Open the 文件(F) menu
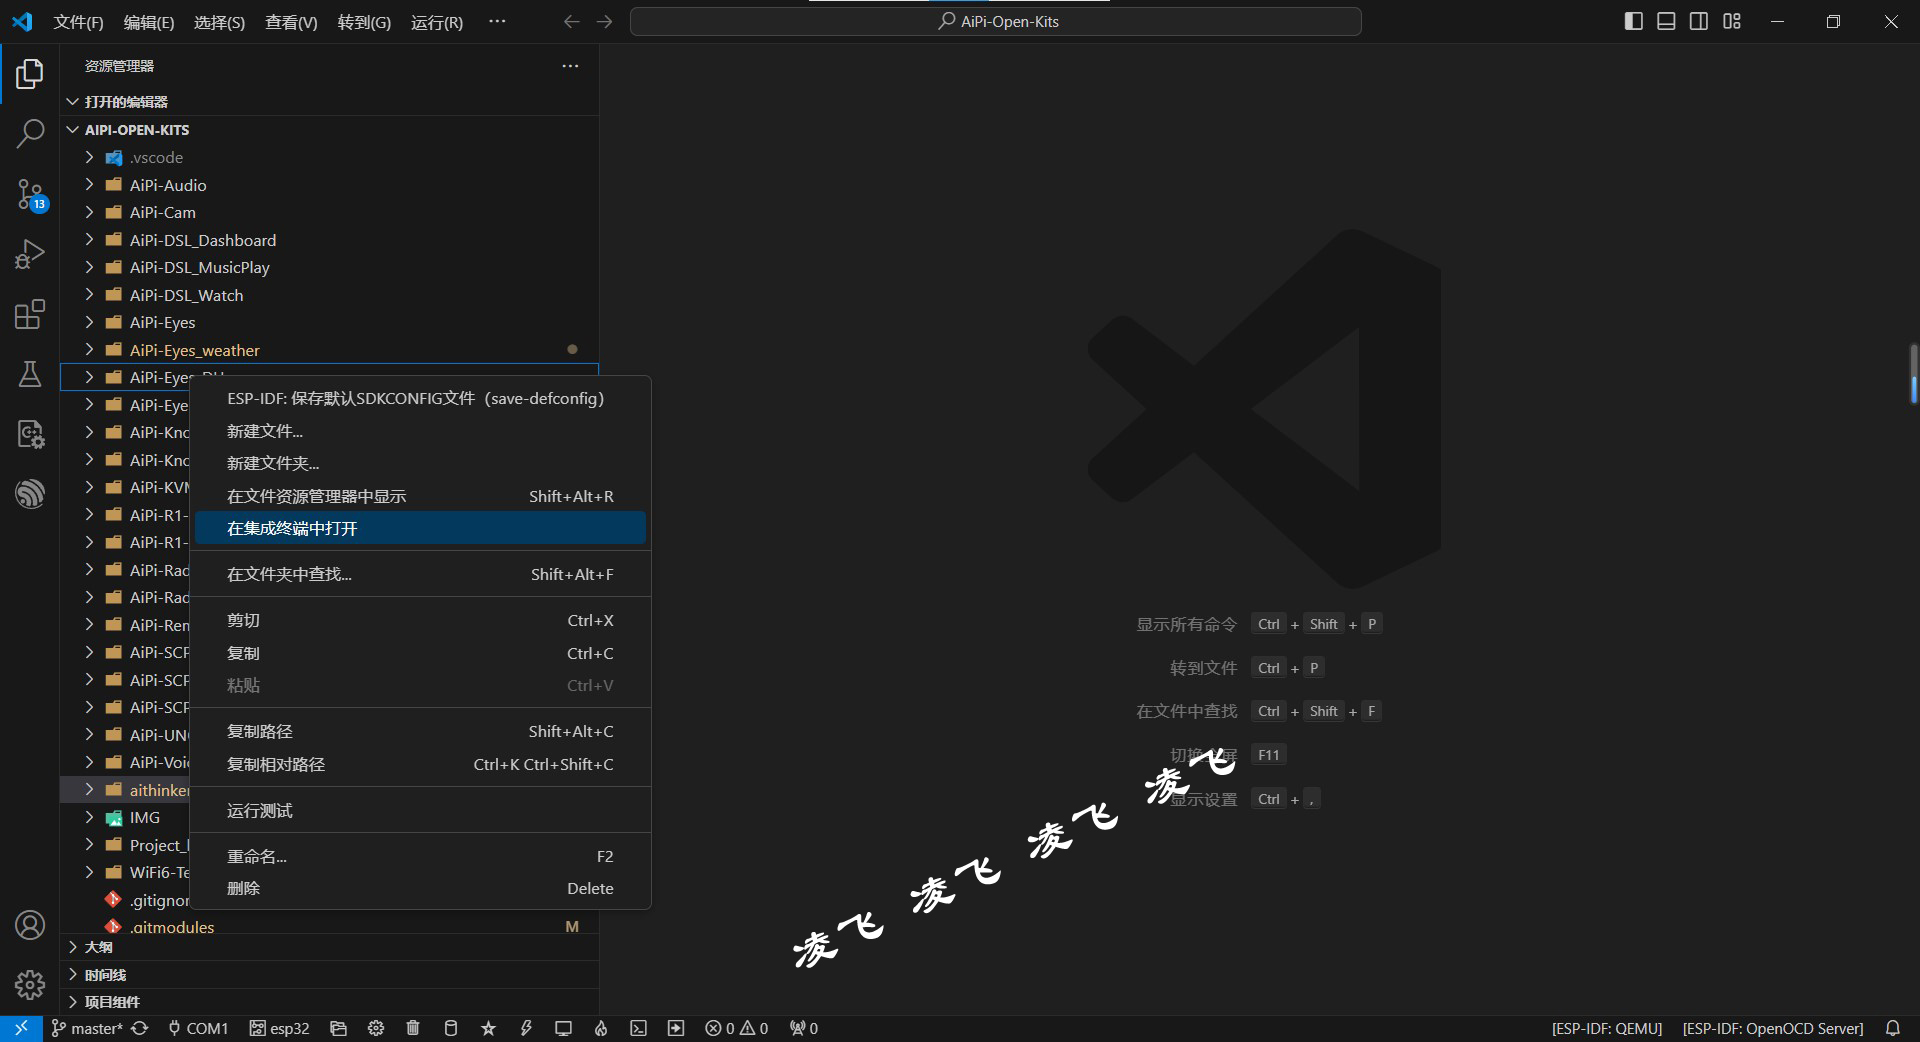This screenshot has width=1920, height=1042. (x=78, y=22)
